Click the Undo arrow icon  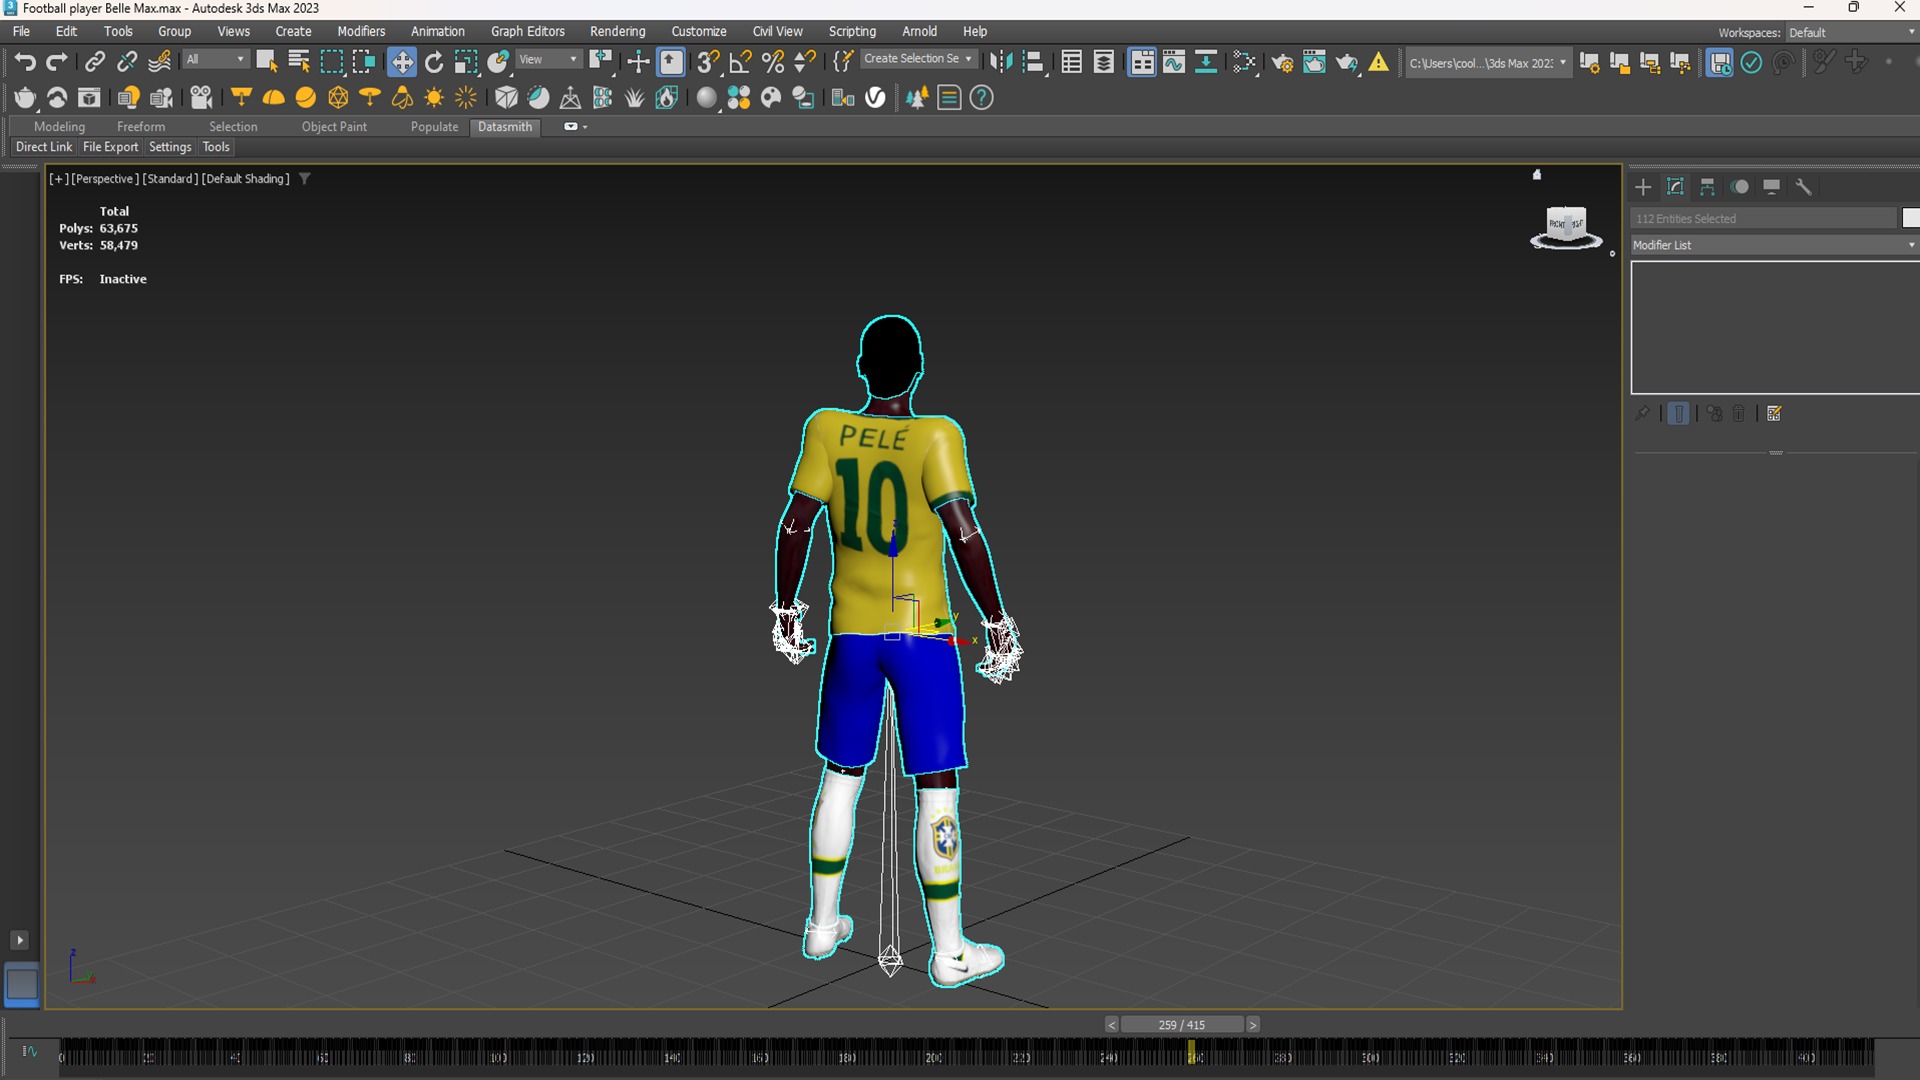(x=25, y=62)
